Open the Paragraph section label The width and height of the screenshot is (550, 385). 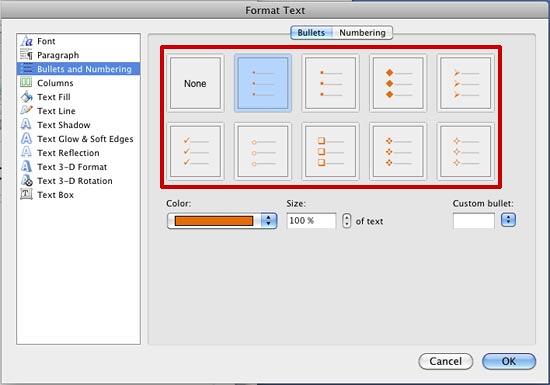pyautogui.click(x=58, y=55)
